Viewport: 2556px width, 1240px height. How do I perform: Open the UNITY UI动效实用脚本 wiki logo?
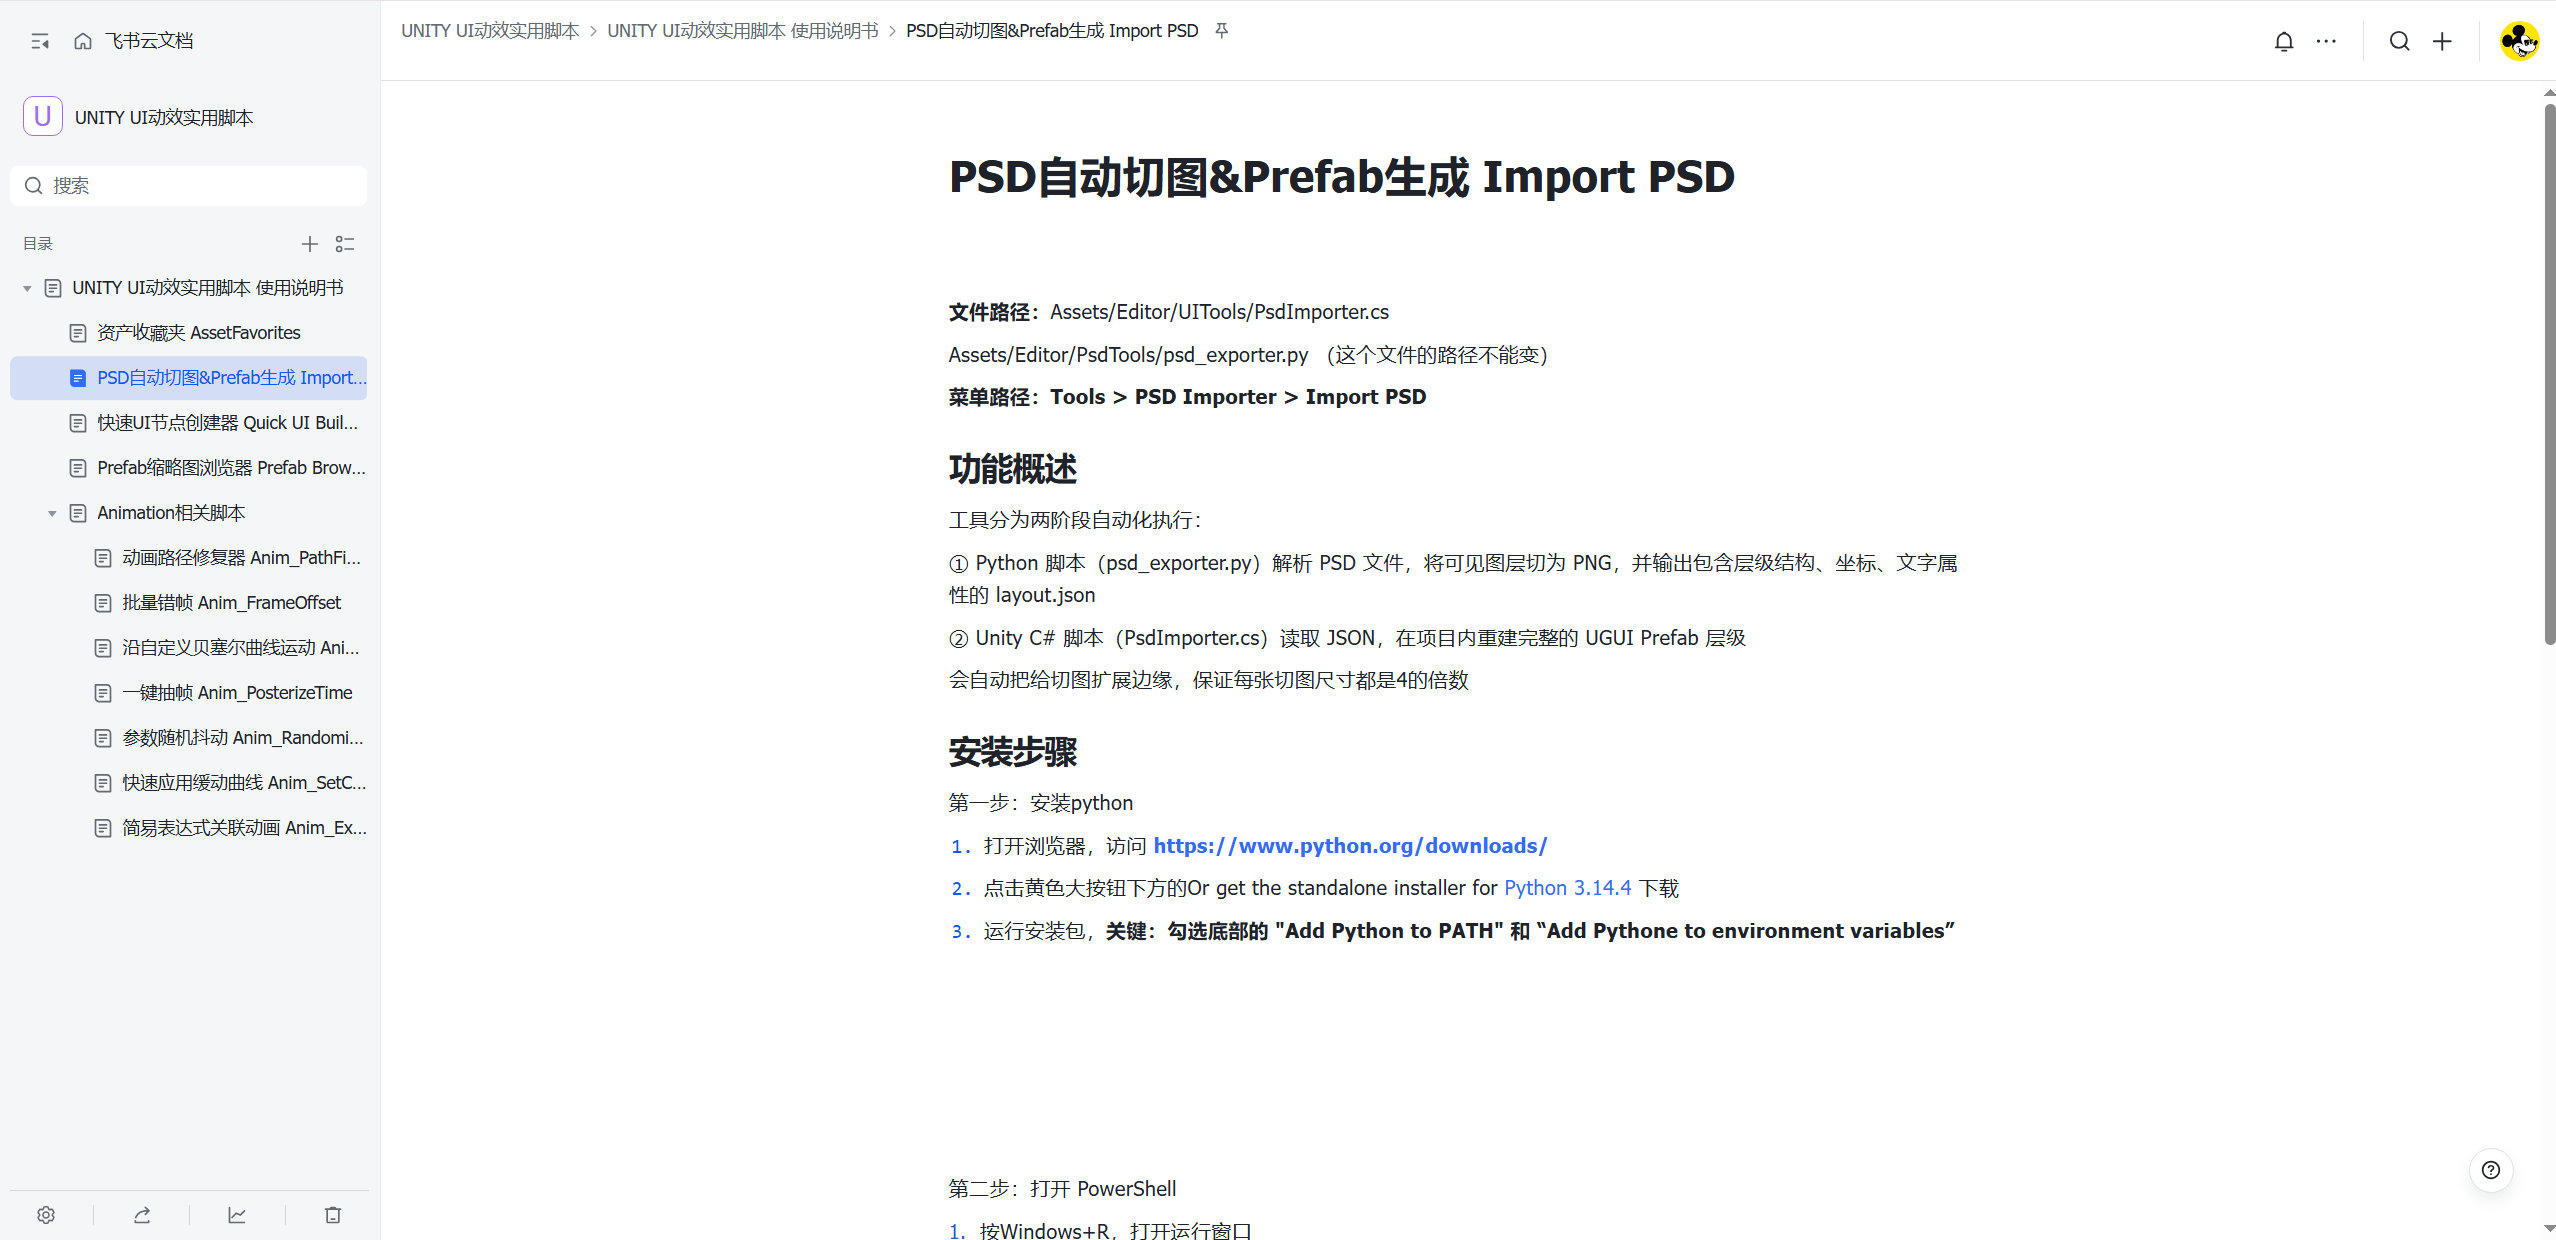43,117
